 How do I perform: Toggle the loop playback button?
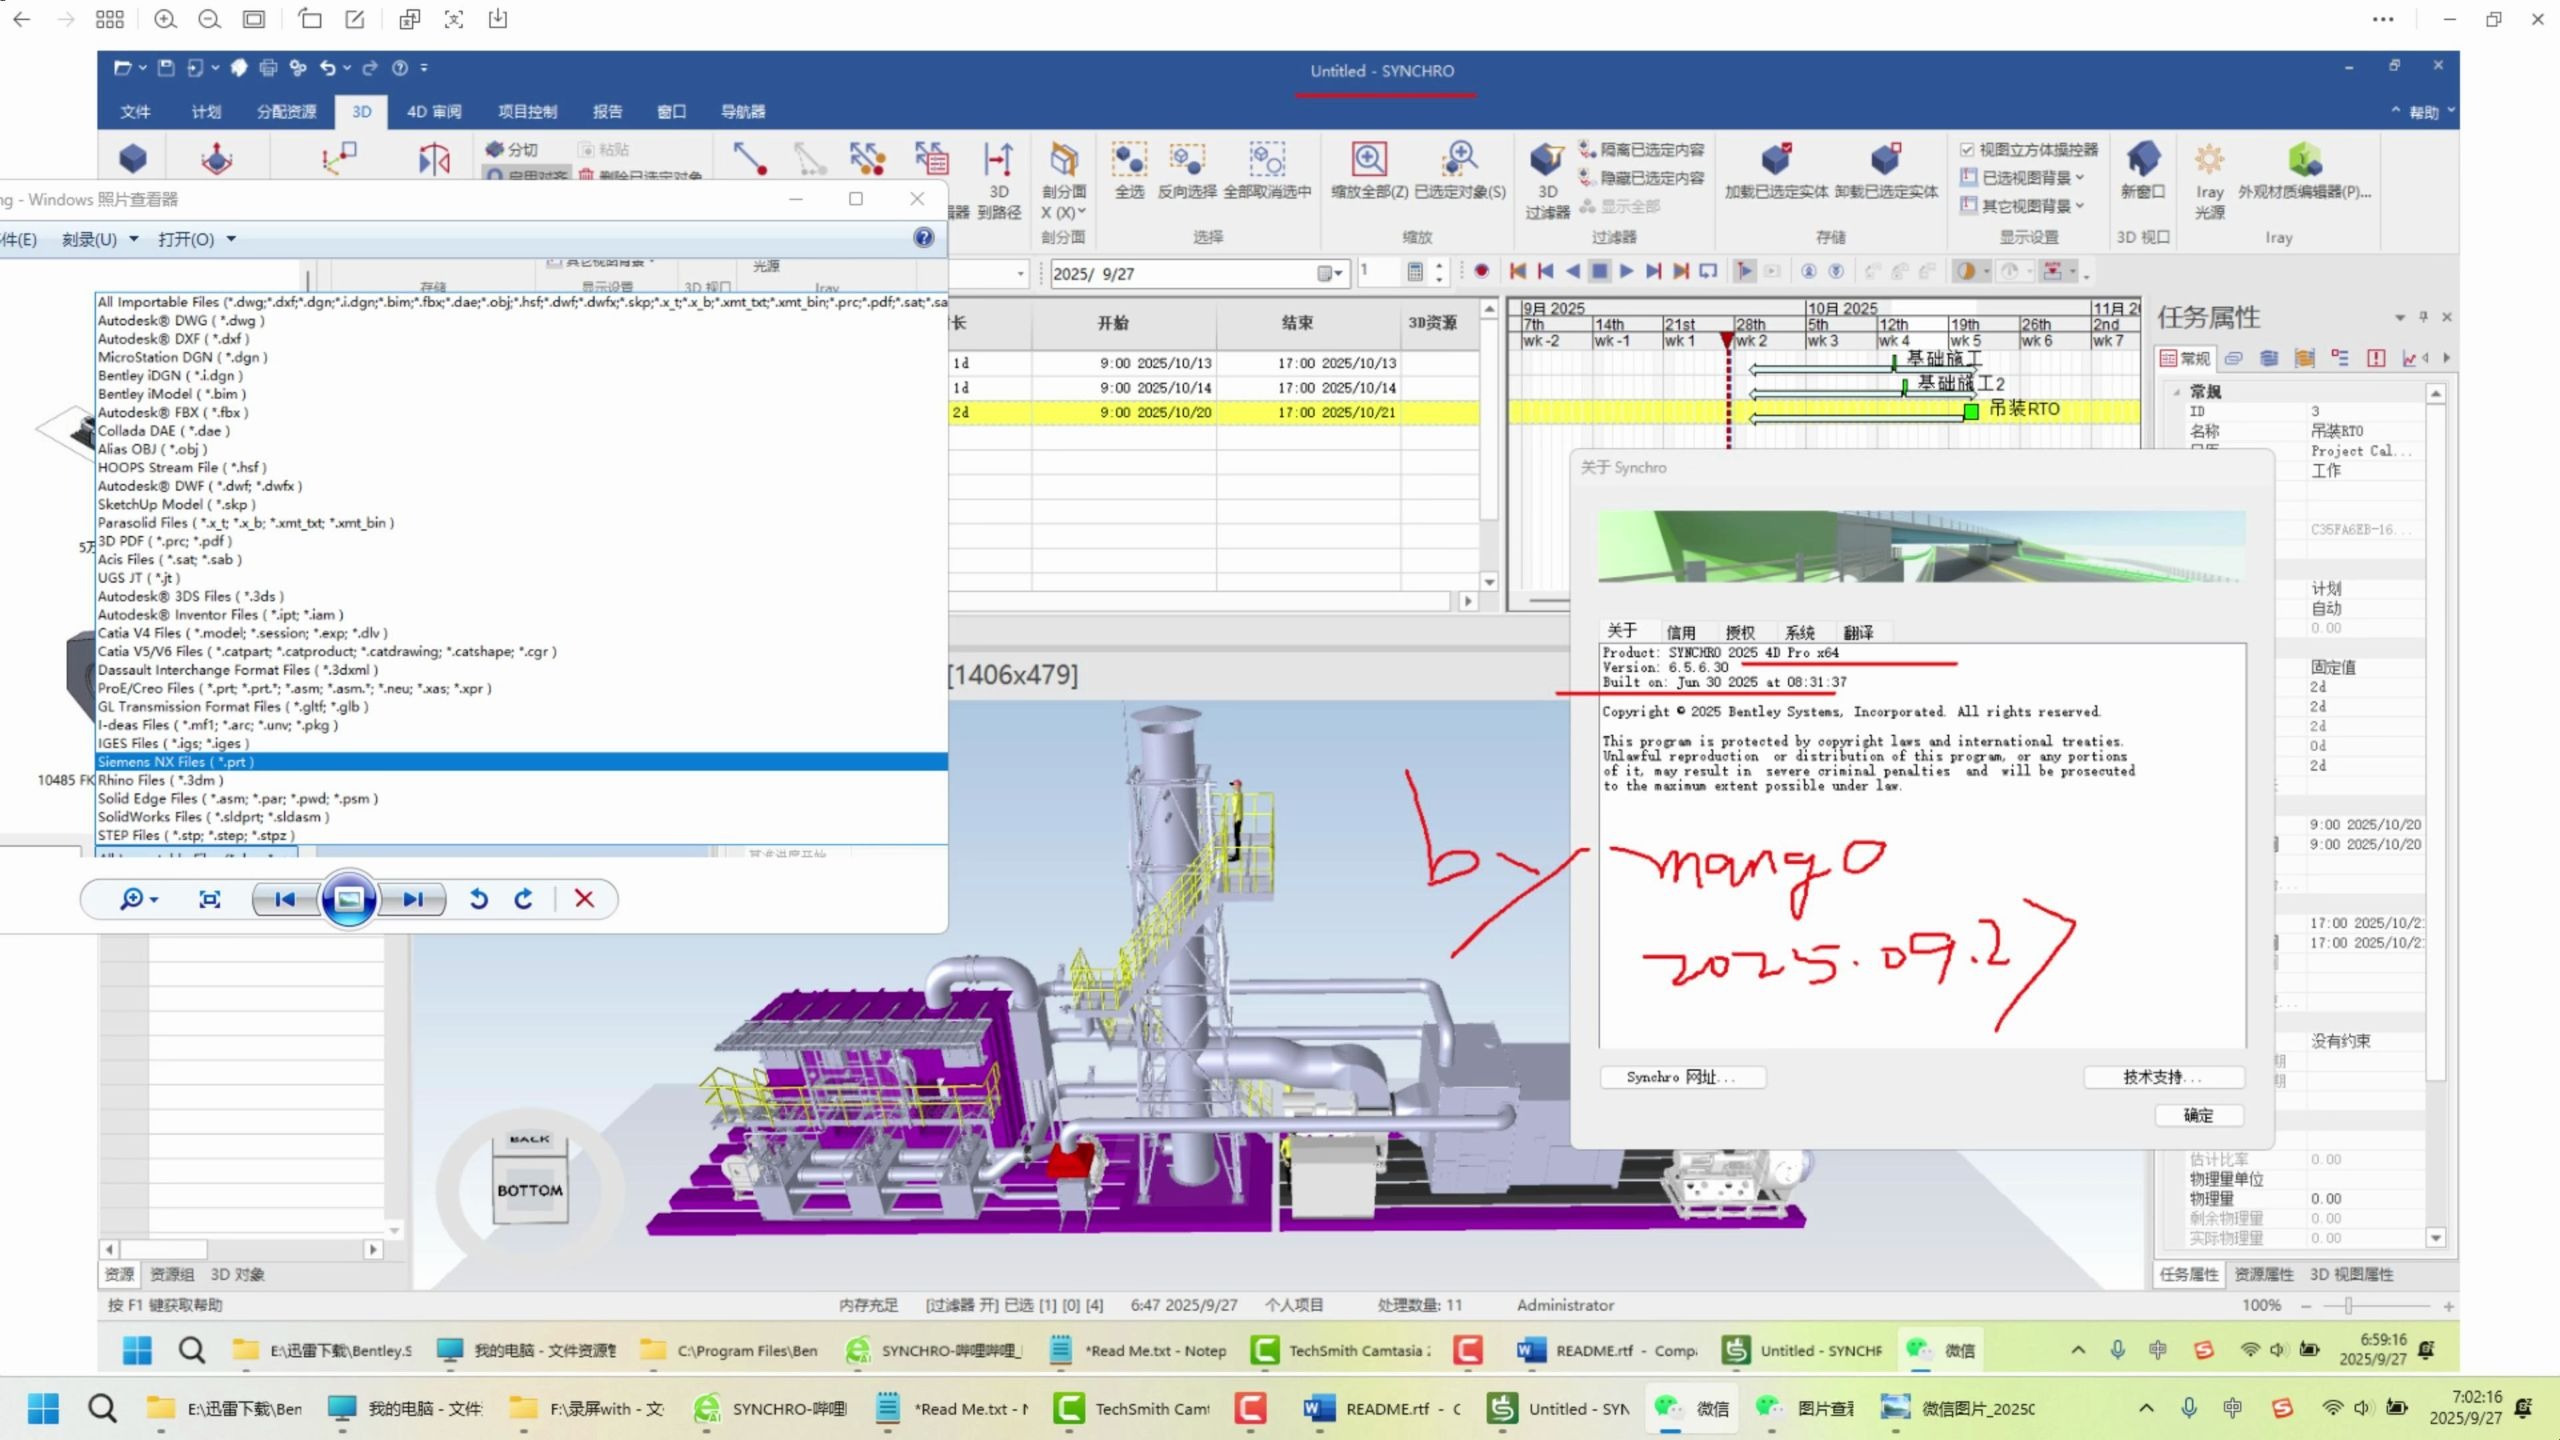[1708, 271]
